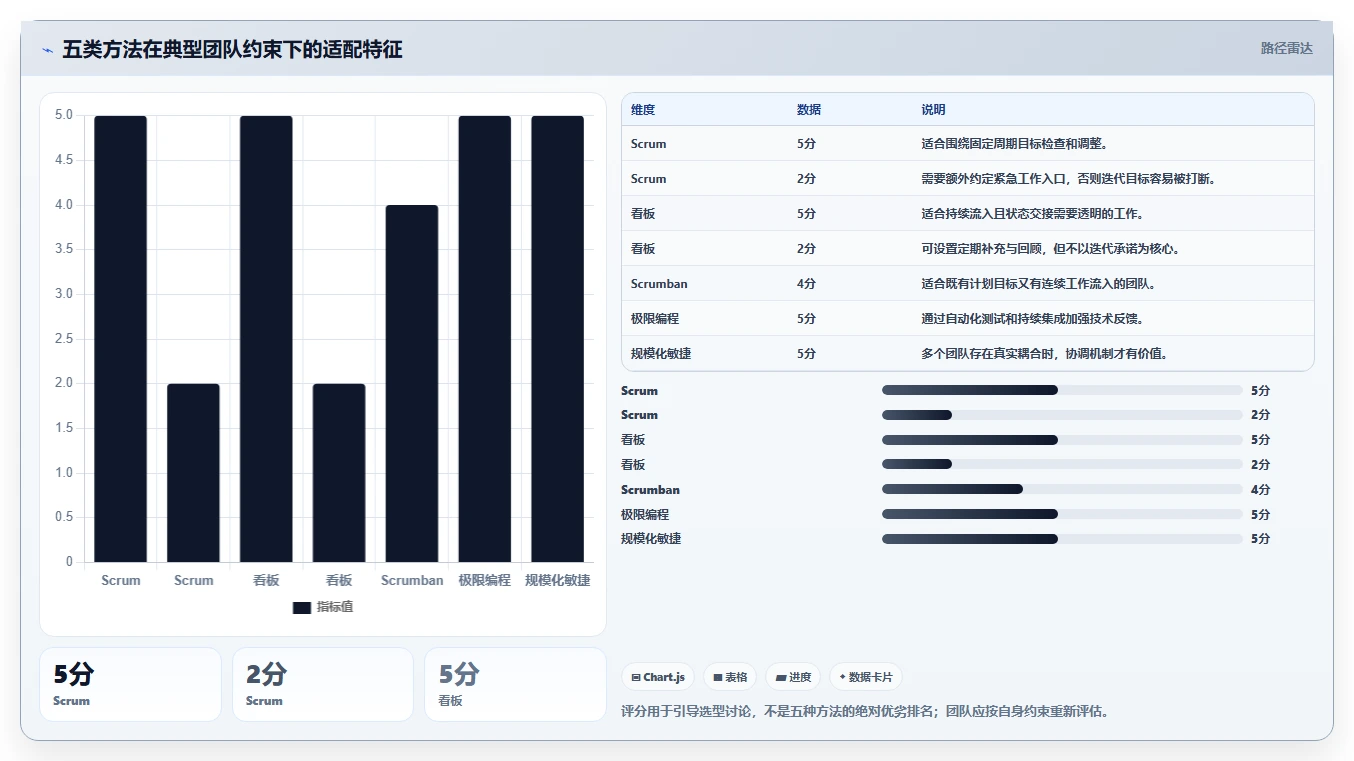
Task: Click the 看板 progress bar showing 2分
Action: (1062, 464)
